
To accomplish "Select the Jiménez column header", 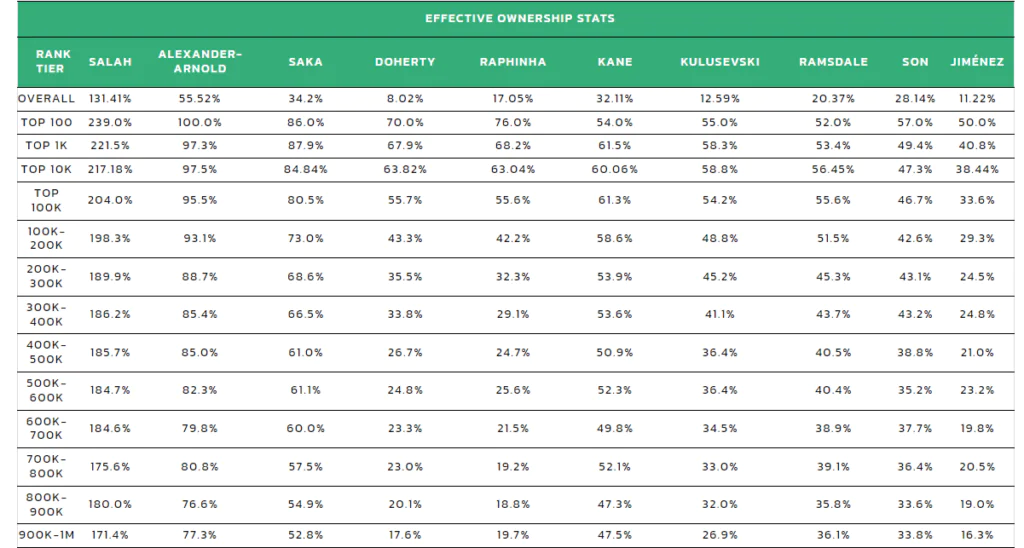I will [976, 62].
